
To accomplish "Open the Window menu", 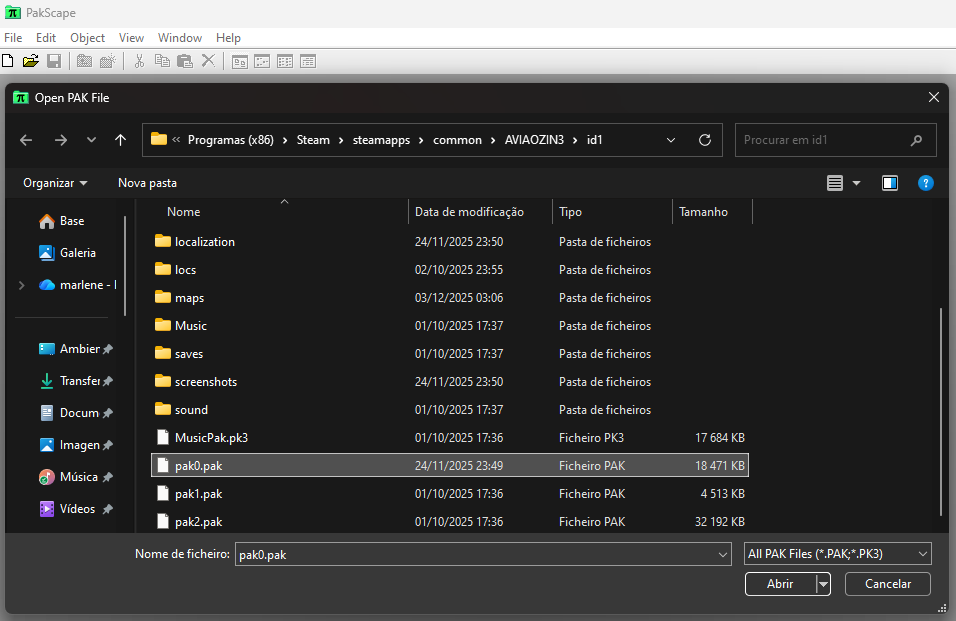I will click(179, 38).
